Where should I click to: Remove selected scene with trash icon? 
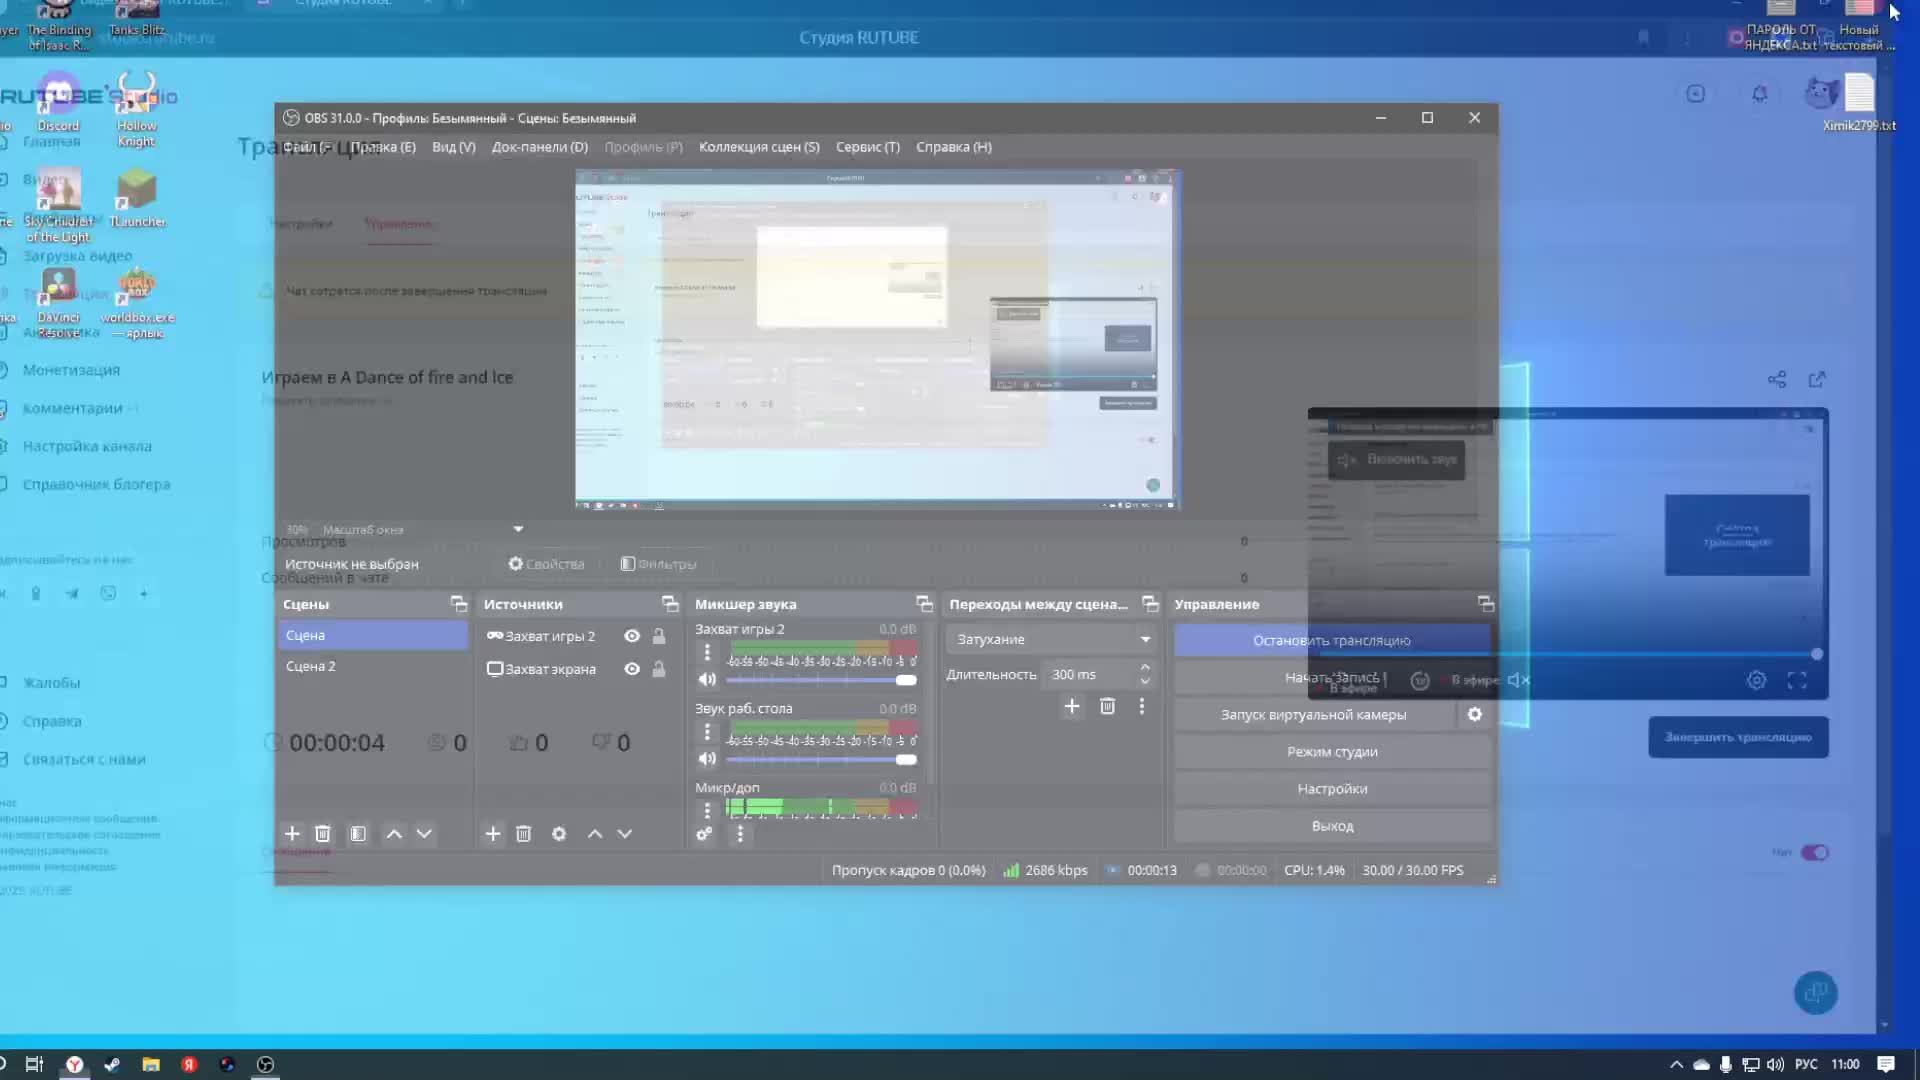[x=323, y=833]
